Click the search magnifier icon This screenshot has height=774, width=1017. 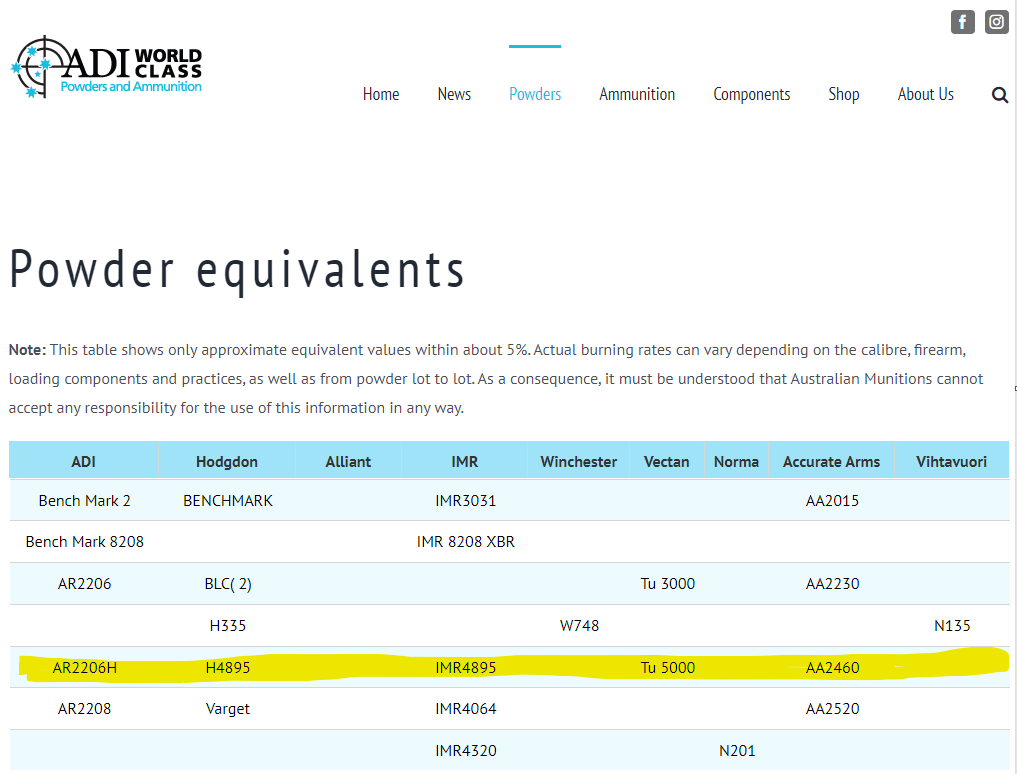[999, 95]
